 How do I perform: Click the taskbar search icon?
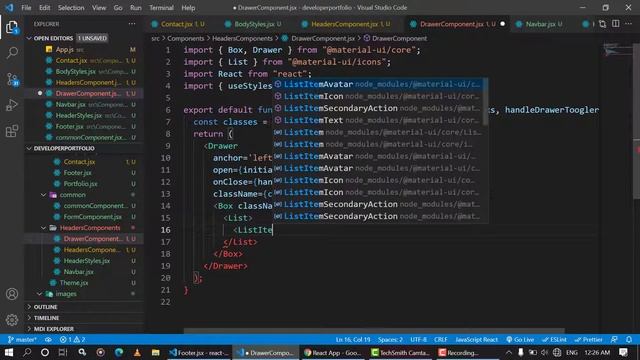pyautogui.click(x=27, y=352)
